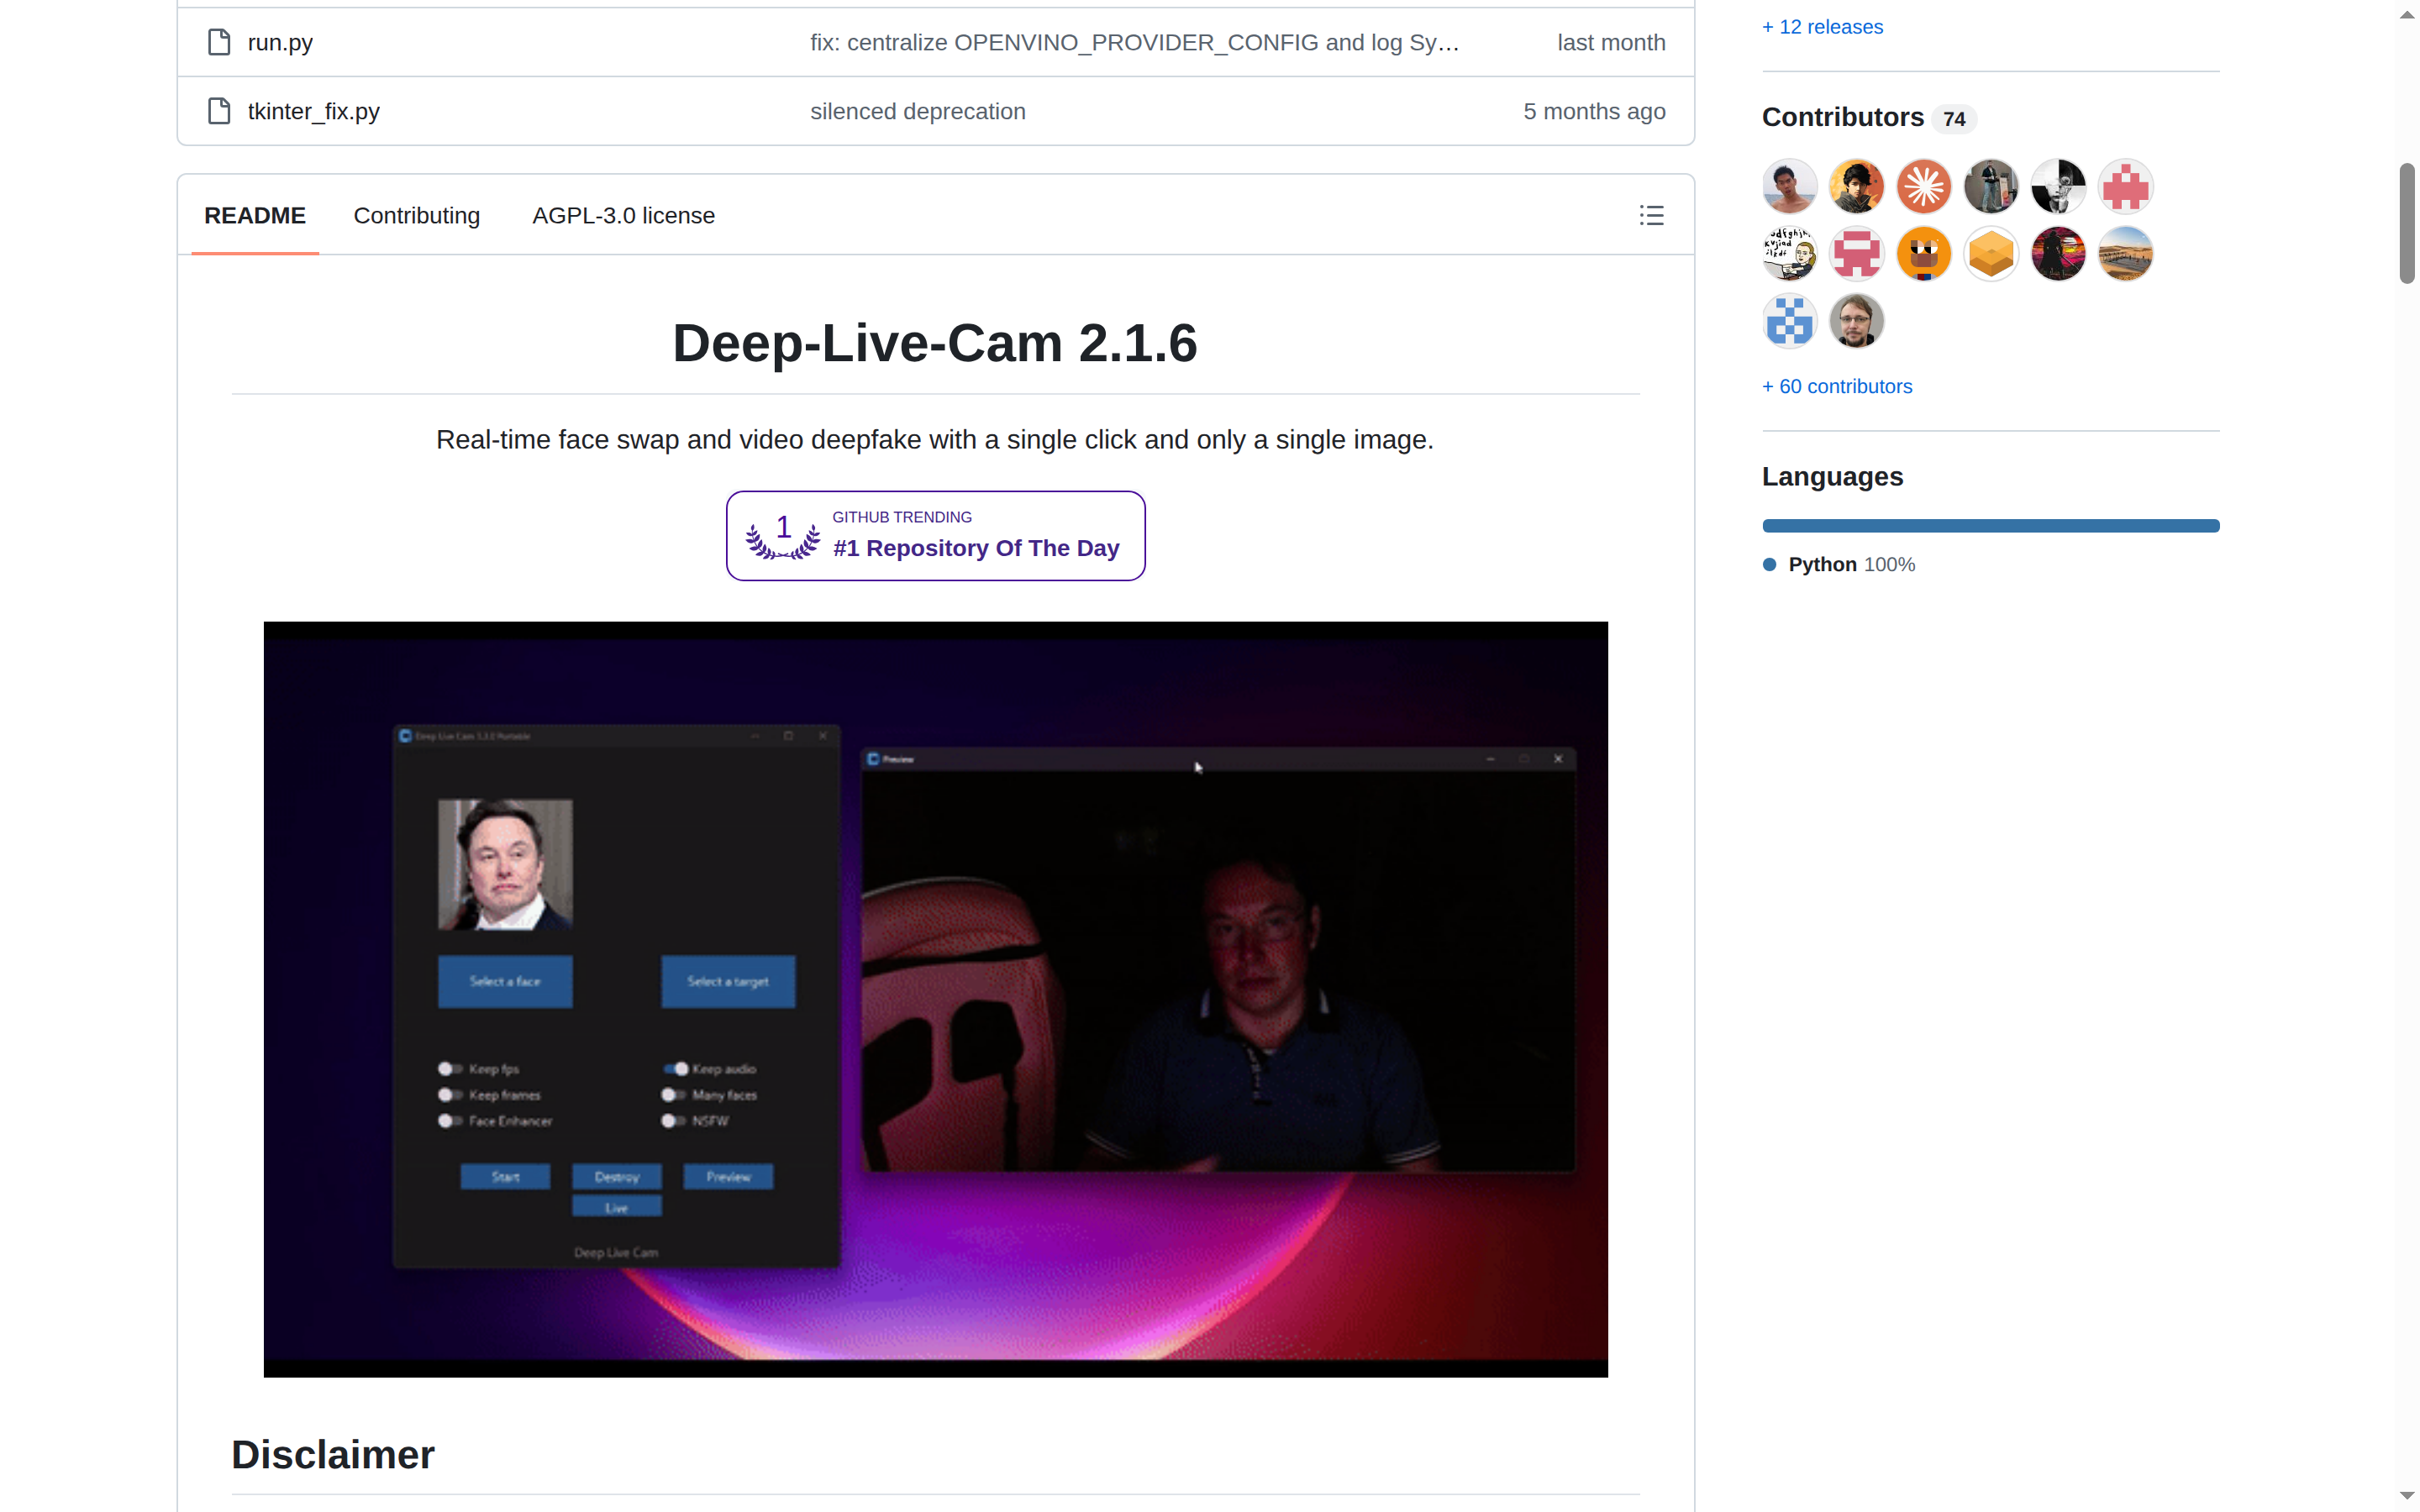Click the file icon beside tkinter_fix.py
This screenshot has width=2420, height=1512.
(x=219, y=111)
